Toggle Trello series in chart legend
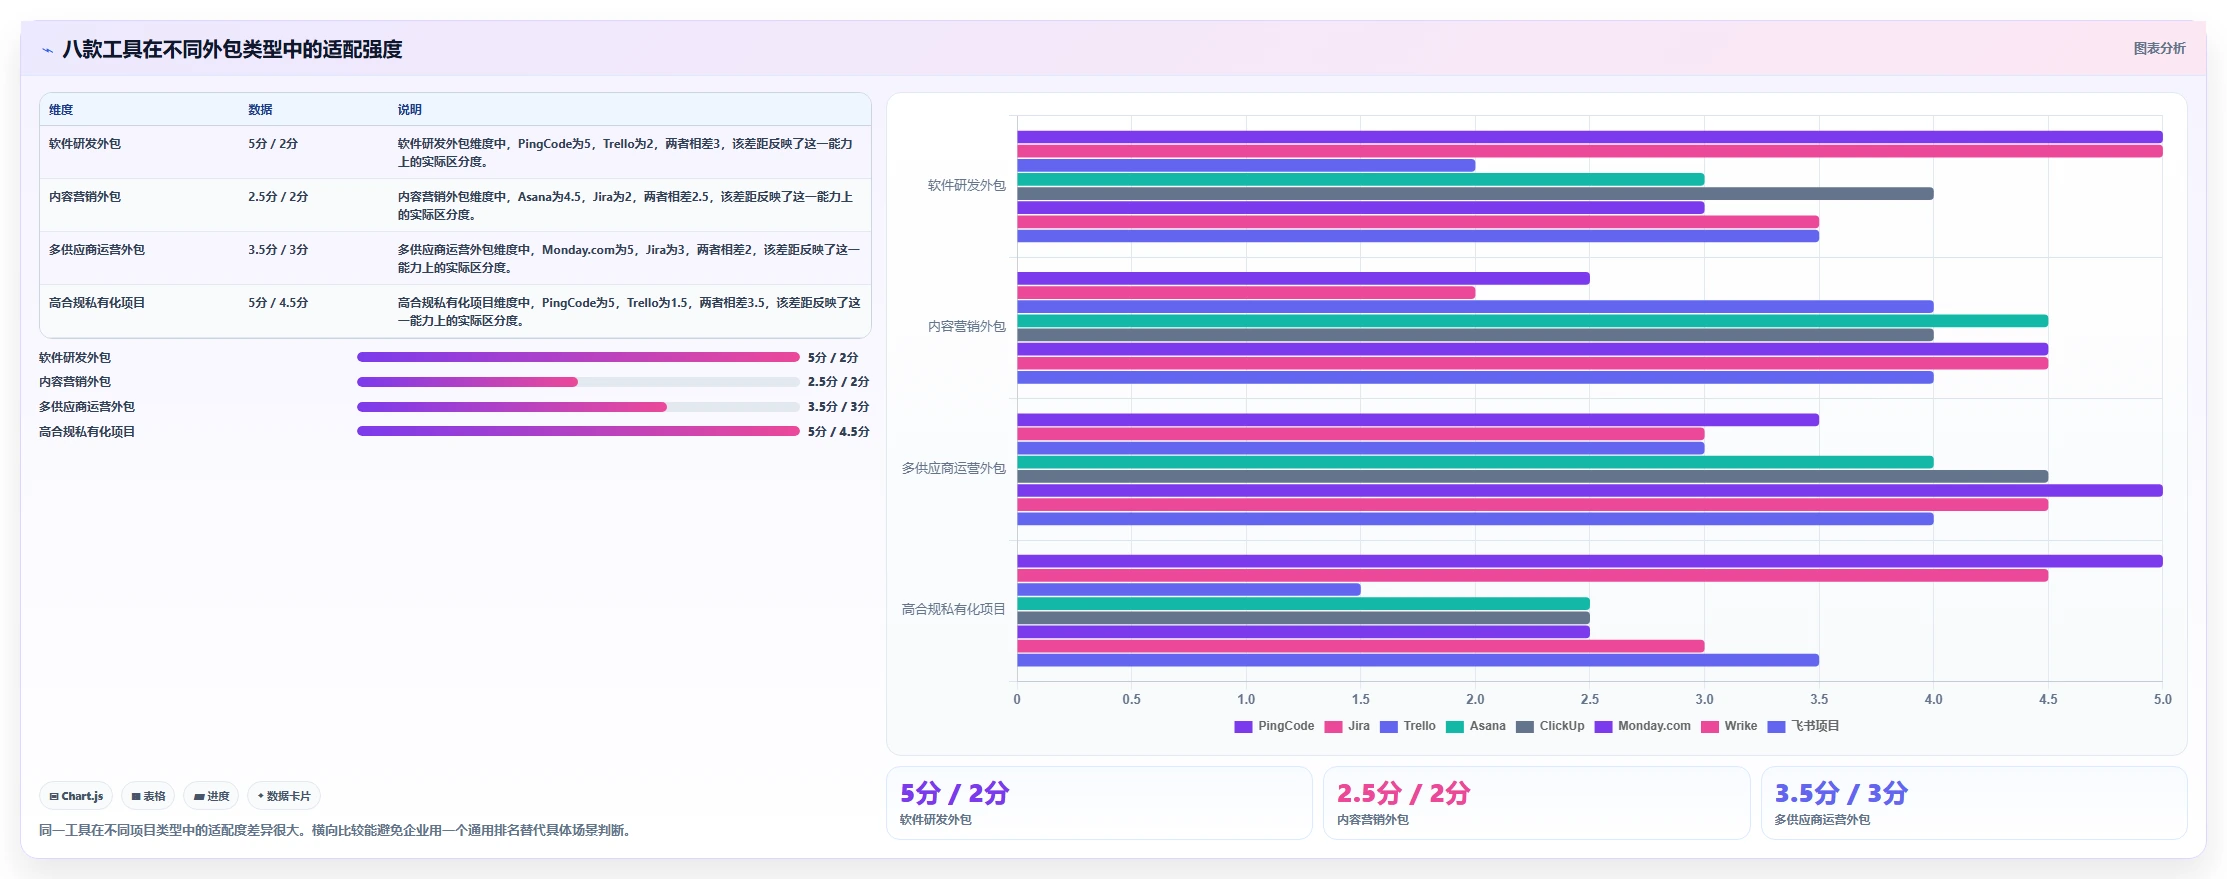Image resolution: width=2227 pixels, height=879 pixels. (1408, 726)
